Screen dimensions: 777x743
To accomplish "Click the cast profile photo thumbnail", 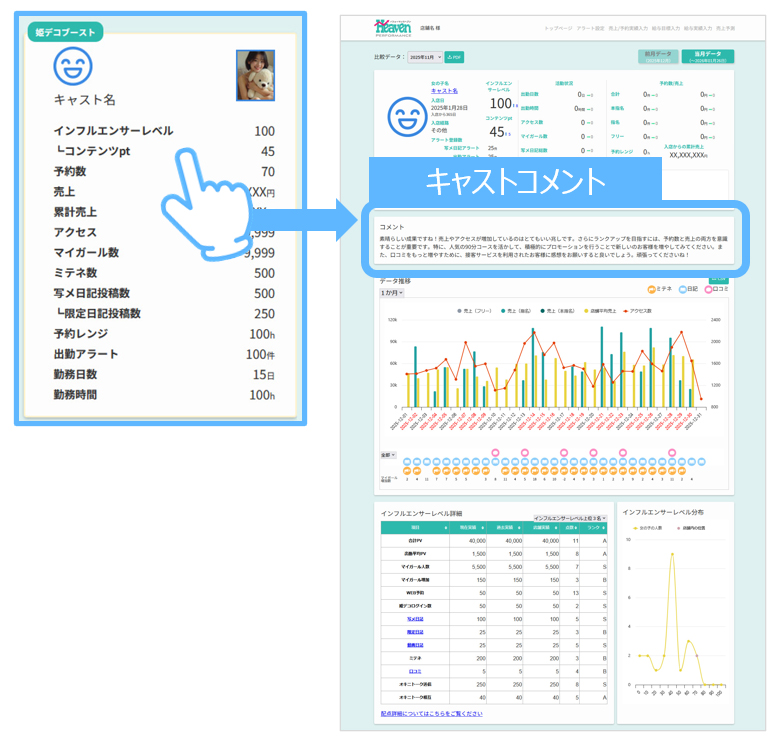I will click(x=255, y=75).
